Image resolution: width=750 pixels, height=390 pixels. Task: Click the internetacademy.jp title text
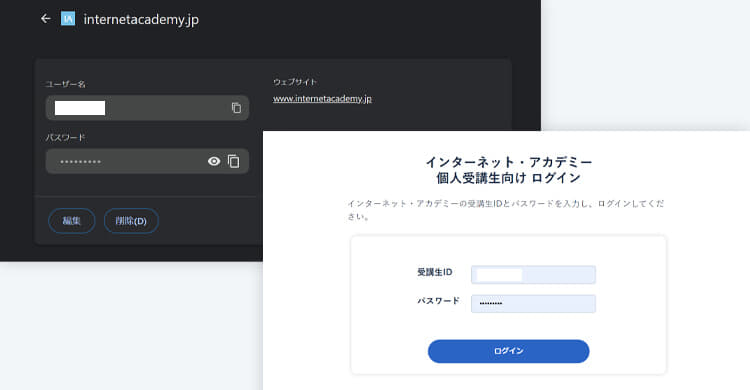pos(141,20)
